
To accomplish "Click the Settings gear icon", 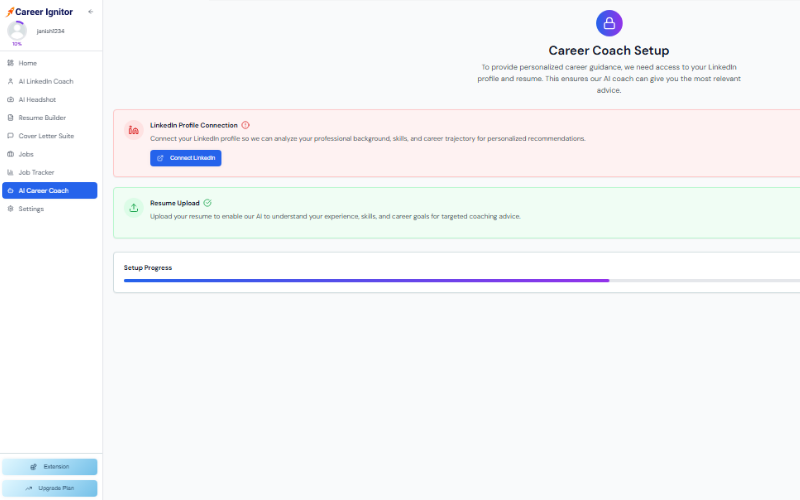I will (10, 208).
